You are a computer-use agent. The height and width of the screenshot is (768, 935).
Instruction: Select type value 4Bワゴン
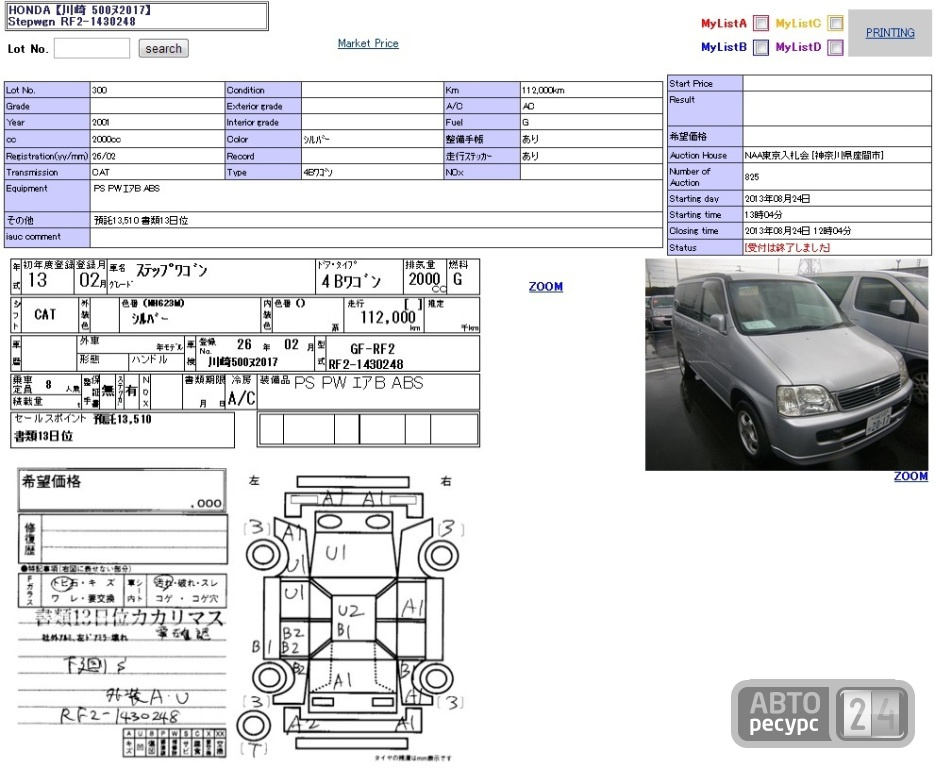click(318, 172)
